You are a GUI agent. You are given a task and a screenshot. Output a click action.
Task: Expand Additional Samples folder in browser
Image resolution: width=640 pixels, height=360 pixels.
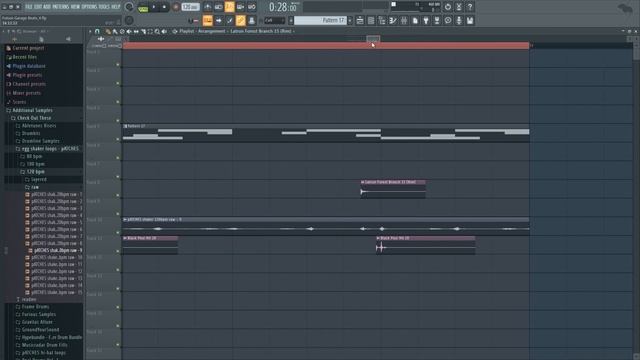tap(32, 110)
